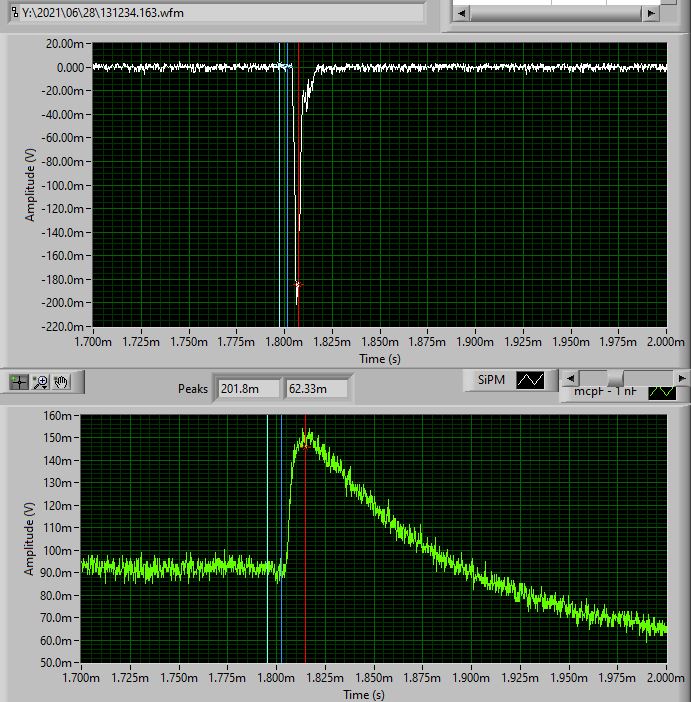This screenshot has width=691, height=702.
Task: Click upper graph time axis start 1.700m
Action: 93,342
